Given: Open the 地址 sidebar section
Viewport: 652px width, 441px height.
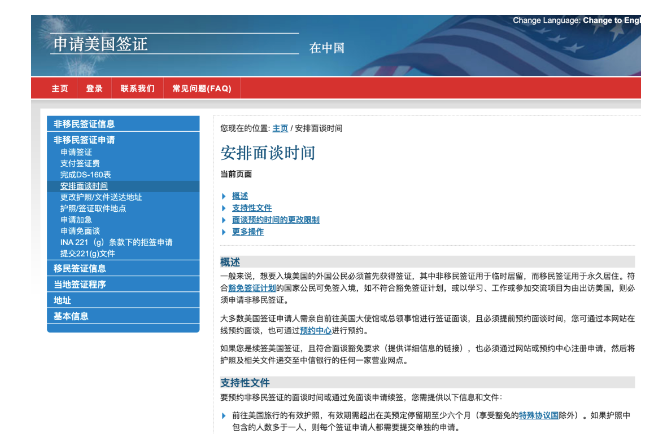Looking at the screenshot, I should pos(63,300).
